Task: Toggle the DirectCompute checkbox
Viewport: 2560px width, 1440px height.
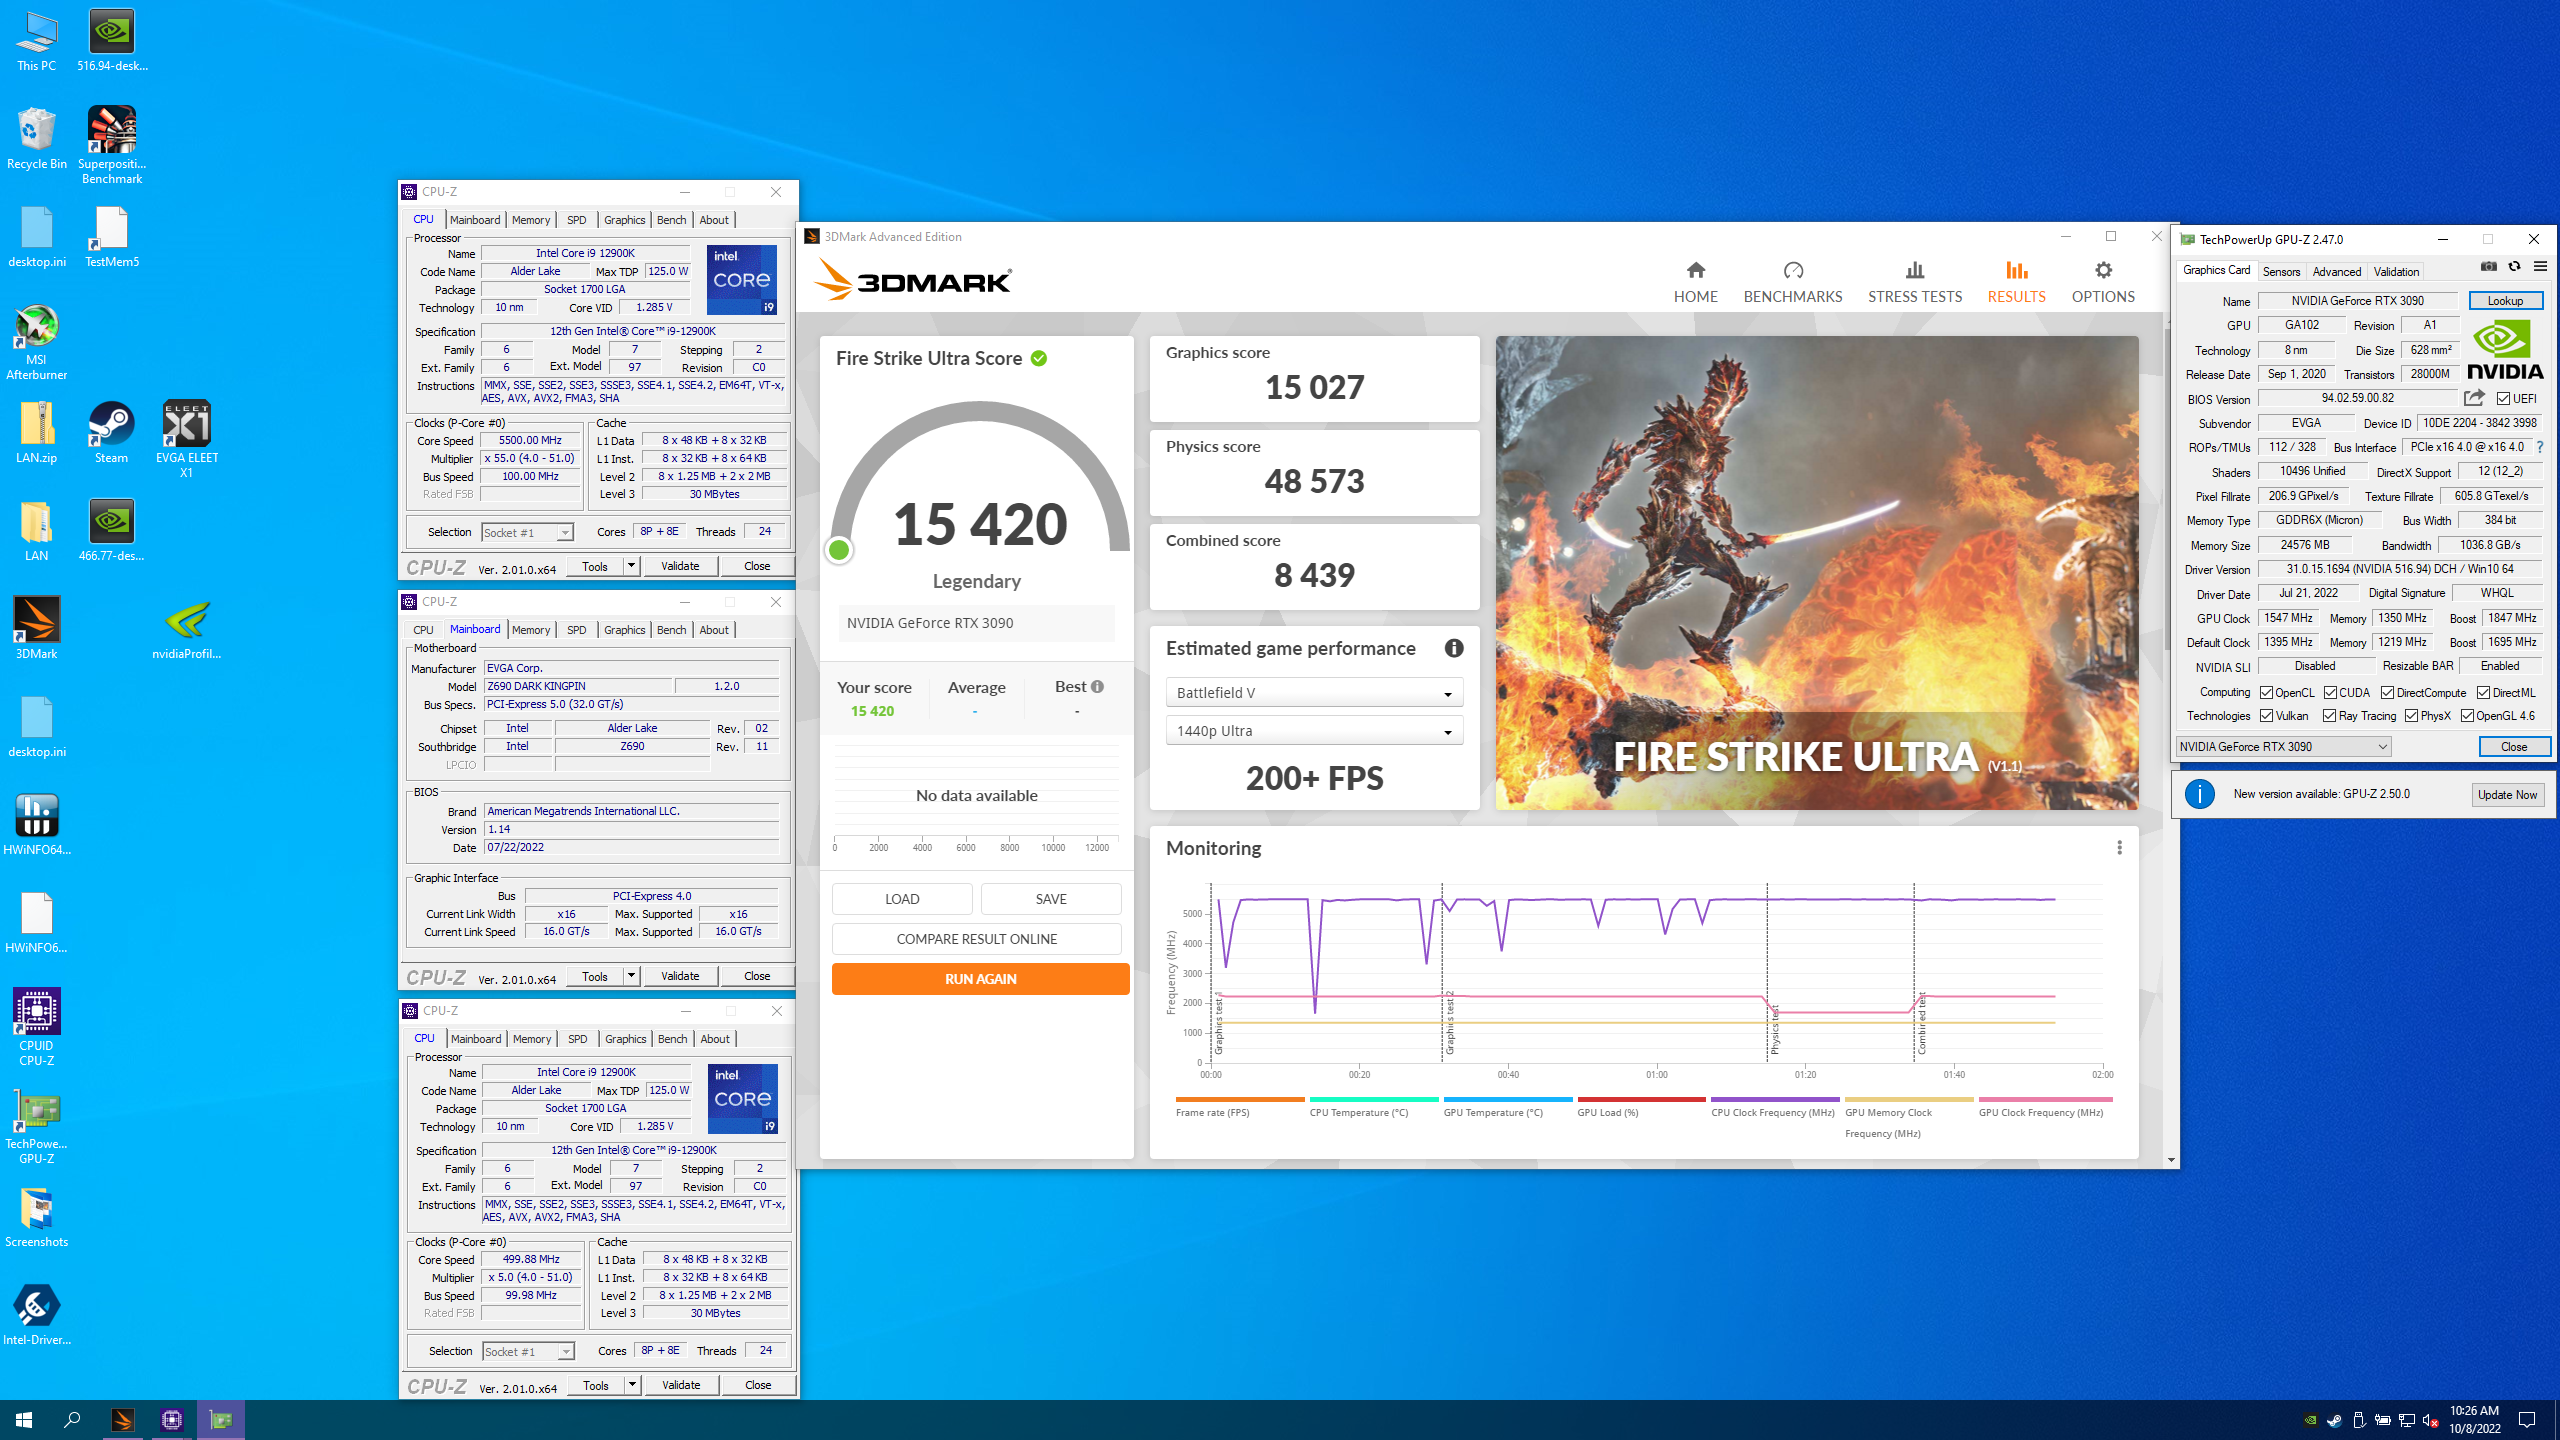Action: 2388,692
